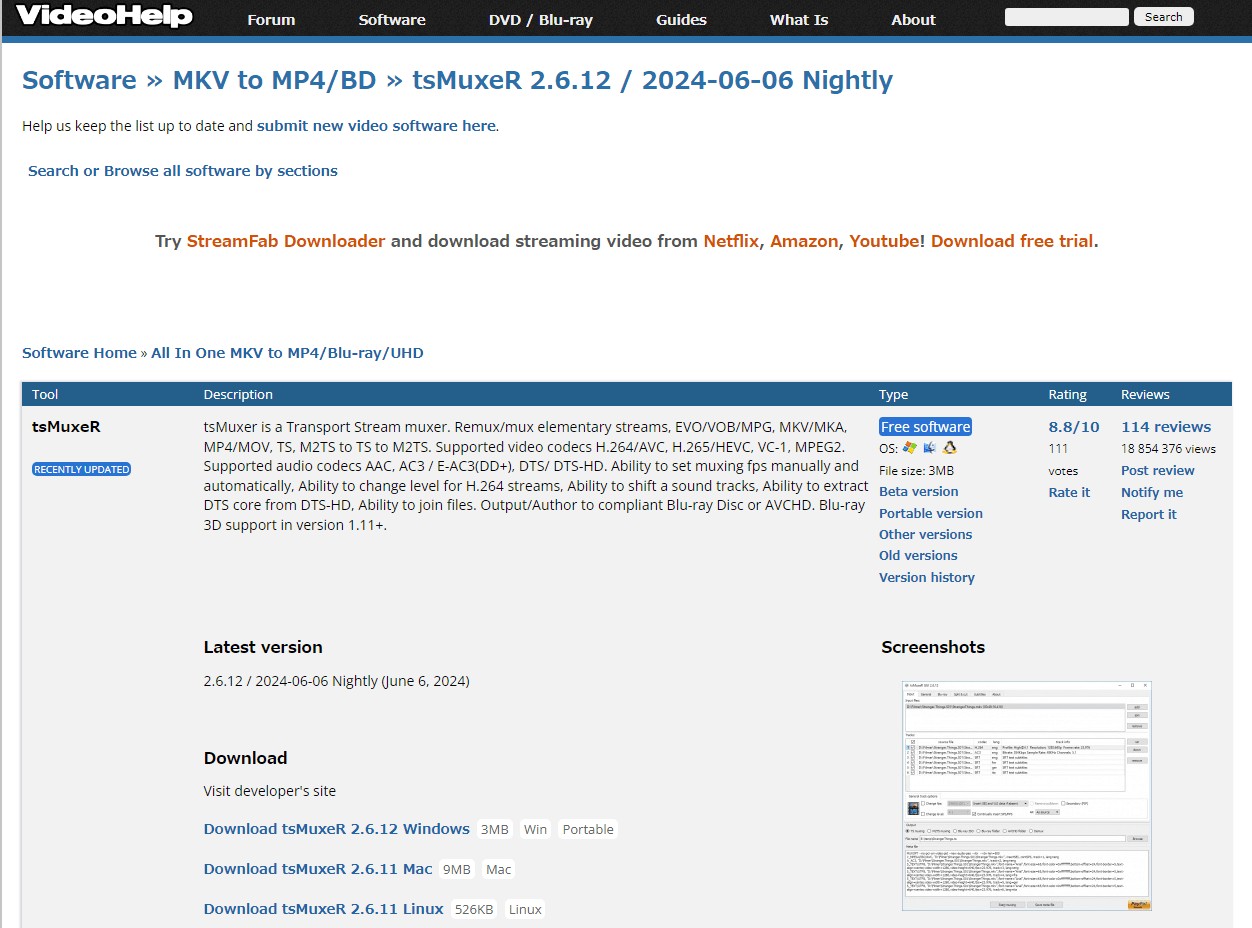Viewport: 1252px width, 928px height.
Task: Open the DVD / Blu-ray menu
Action: click(541, 20)
